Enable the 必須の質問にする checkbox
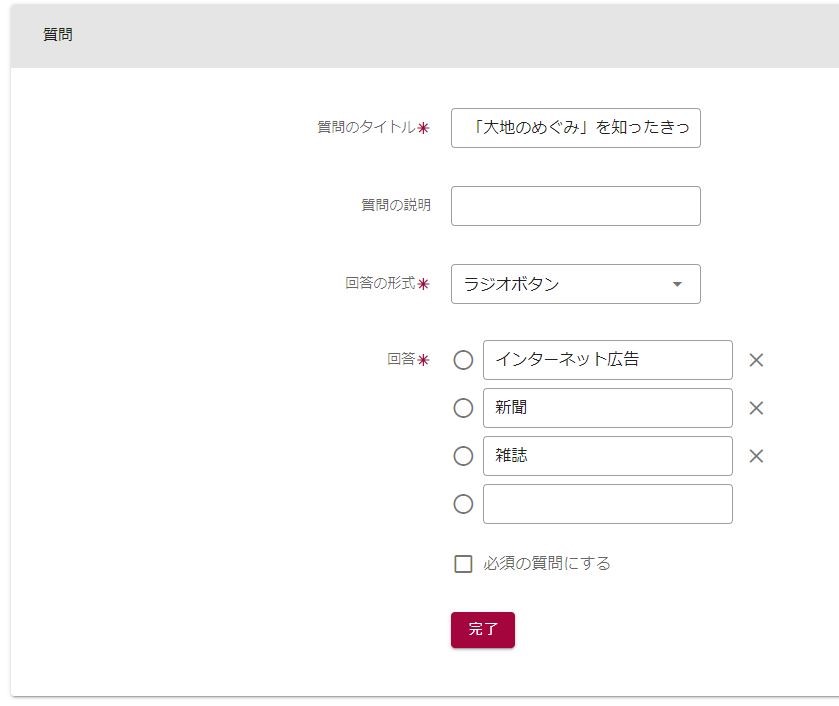This screenshot has width=839, height=706. point(463,564)
